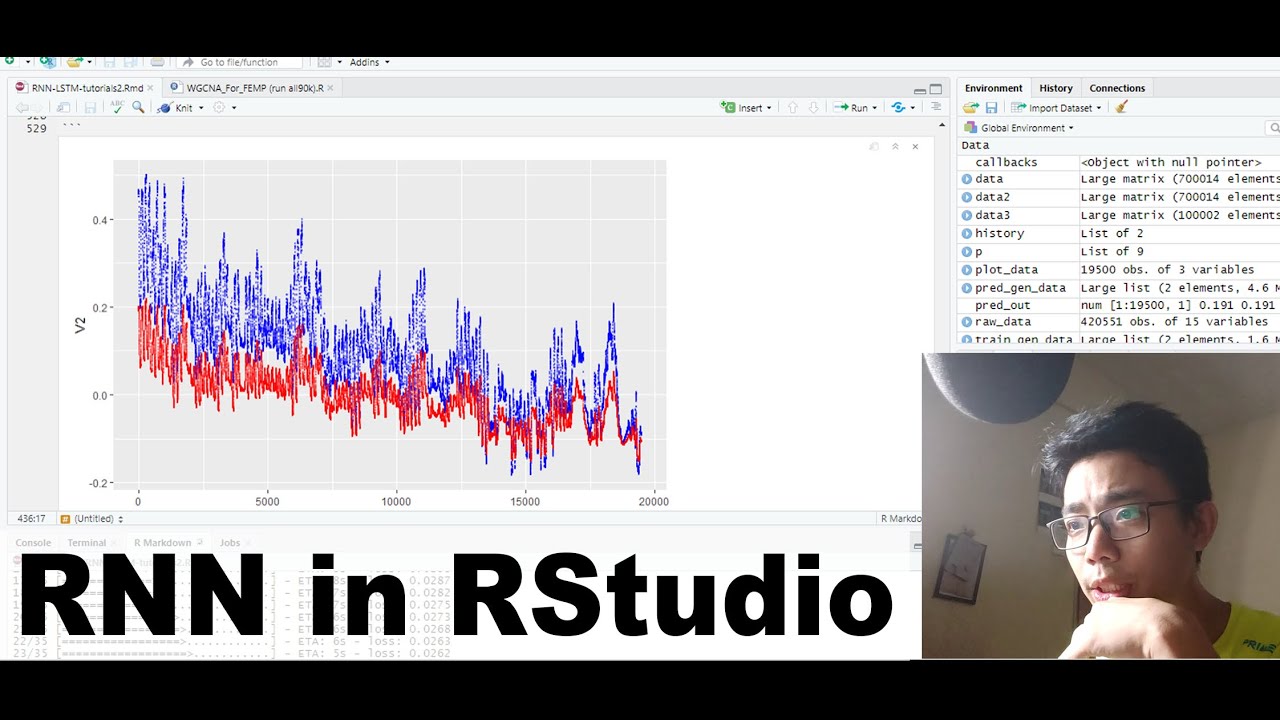Click the callbacks row in Environment

pyautogui.click(x=1118, y=162)
